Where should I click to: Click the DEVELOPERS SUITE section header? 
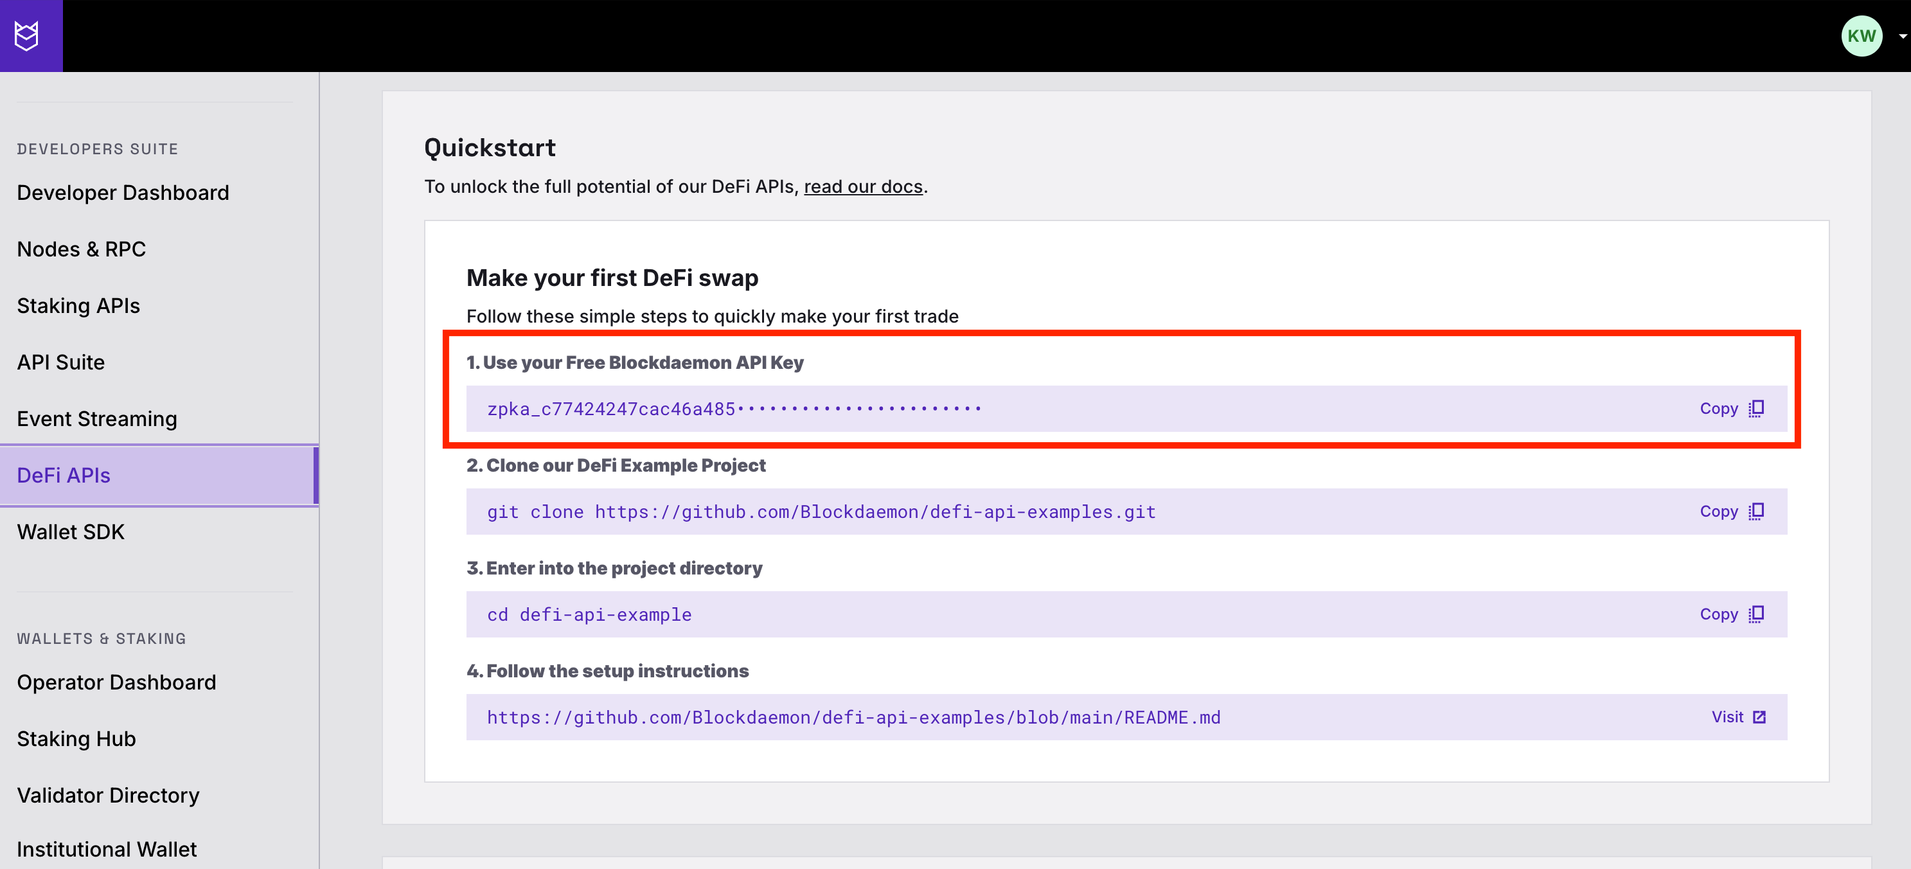97,149
